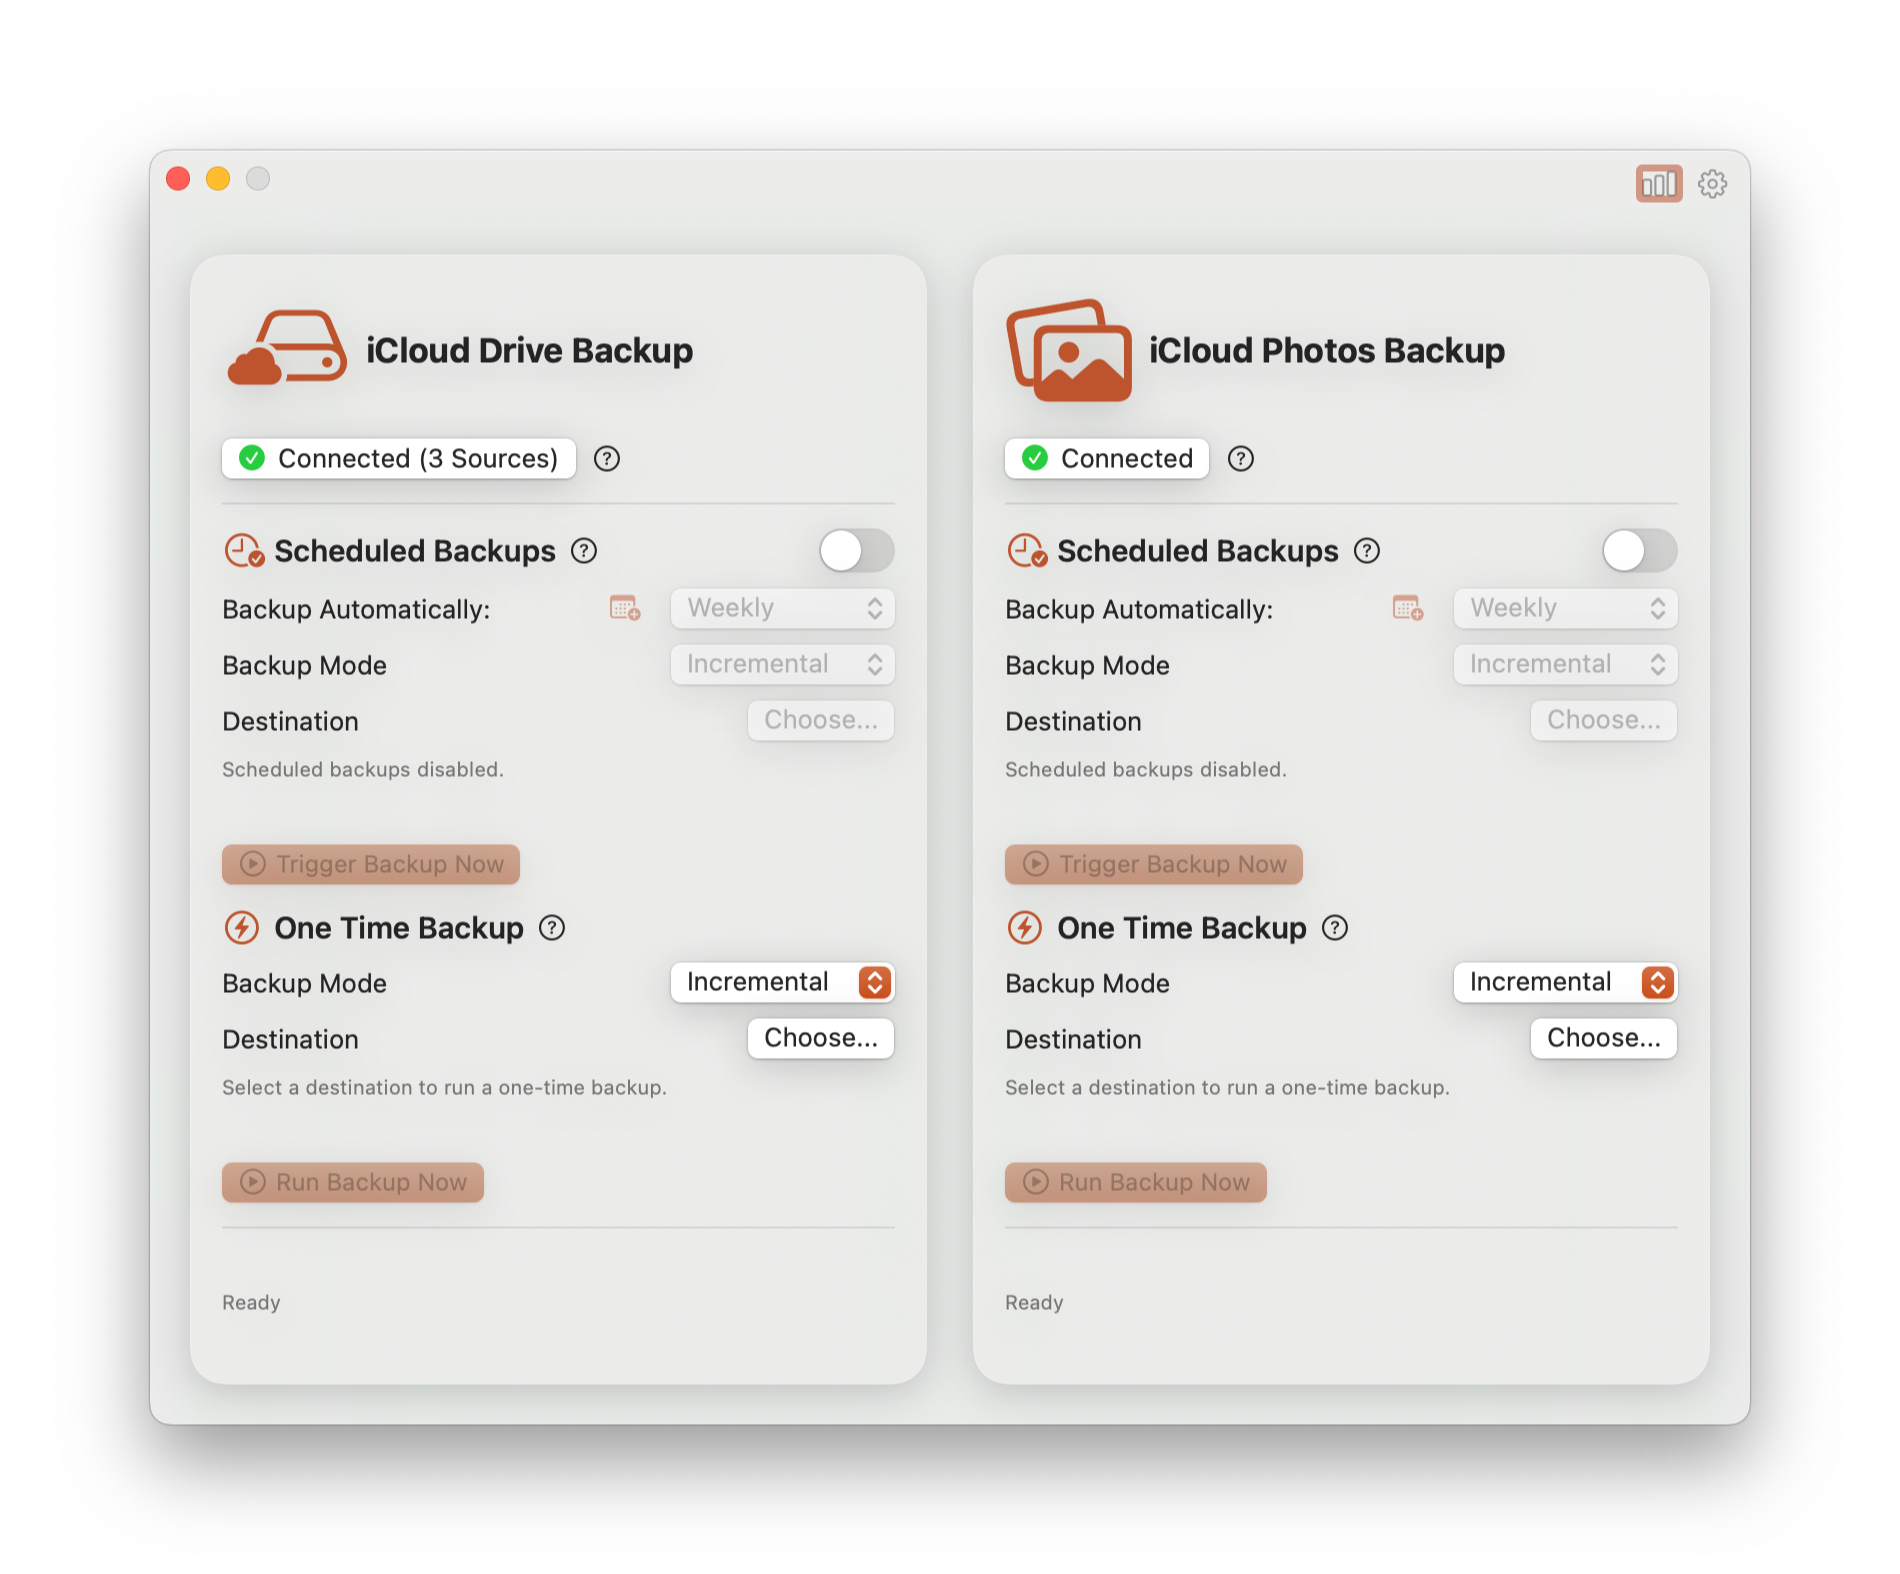The height and width of the screenshot is (1574, 1900).
Task: Open help next to Connected (3 Sources)
Action: pyautogui.click(x=607, y=459)
